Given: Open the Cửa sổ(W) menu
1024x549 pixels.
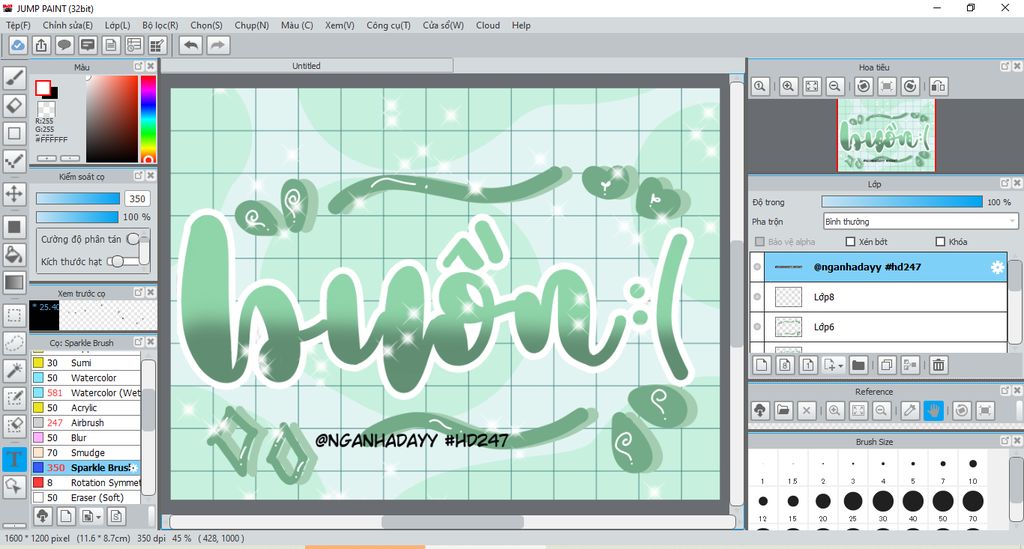Looking at the screenshot, I should point(443,25).
